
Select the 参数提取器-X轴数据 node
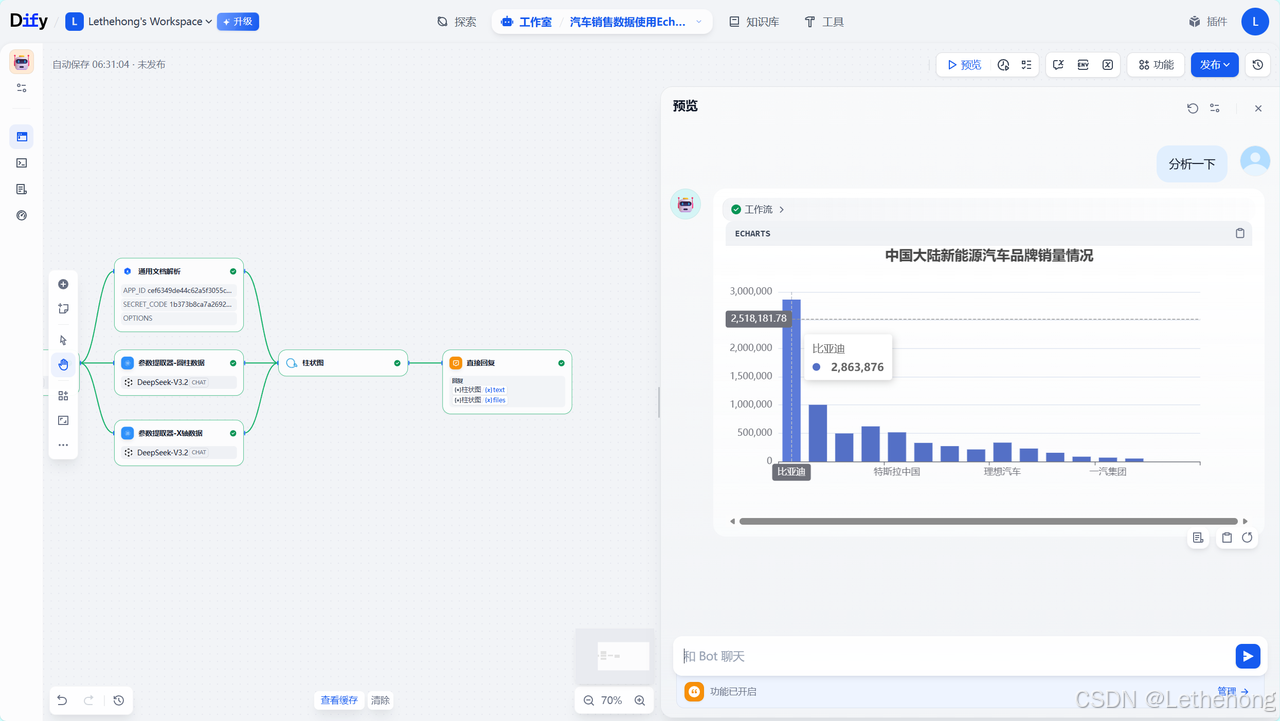coord(179,442)
